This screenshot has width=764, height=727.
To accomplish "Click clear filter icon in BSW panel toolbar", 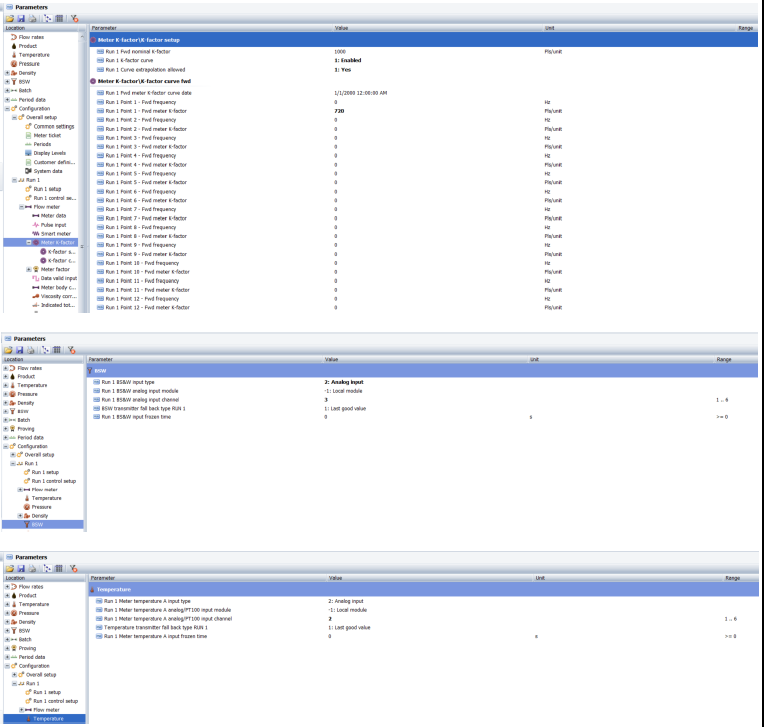I will pos(72,350).
